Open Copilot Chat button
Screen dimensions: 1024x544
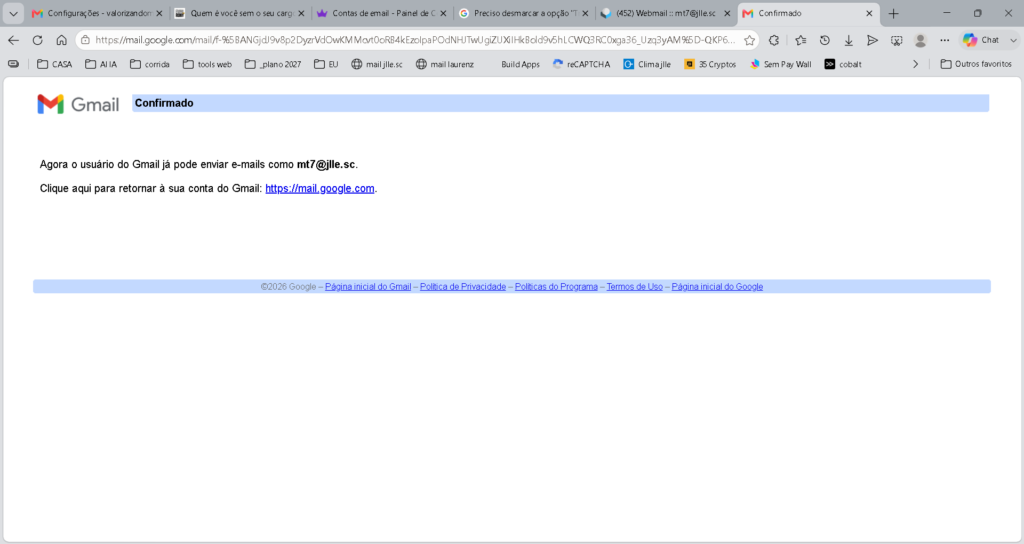(x=982, y=40)
